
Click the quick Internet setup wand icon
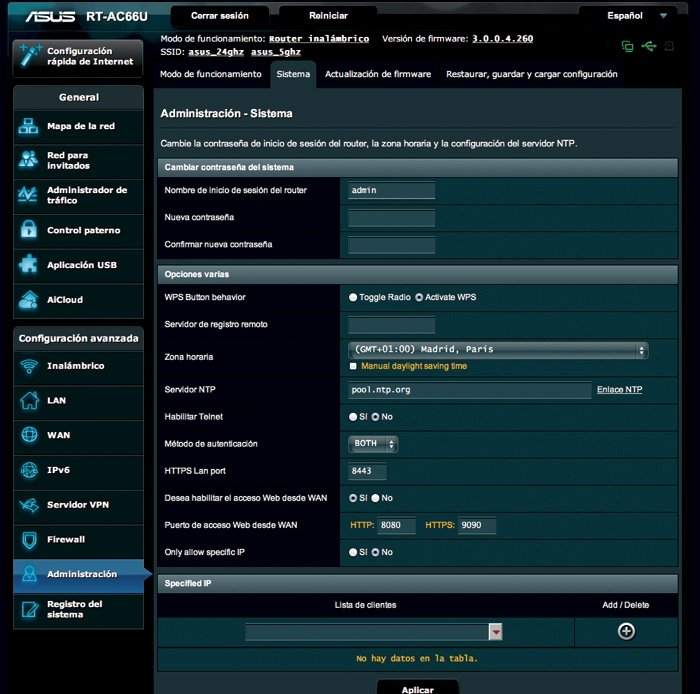pos(30,55)
